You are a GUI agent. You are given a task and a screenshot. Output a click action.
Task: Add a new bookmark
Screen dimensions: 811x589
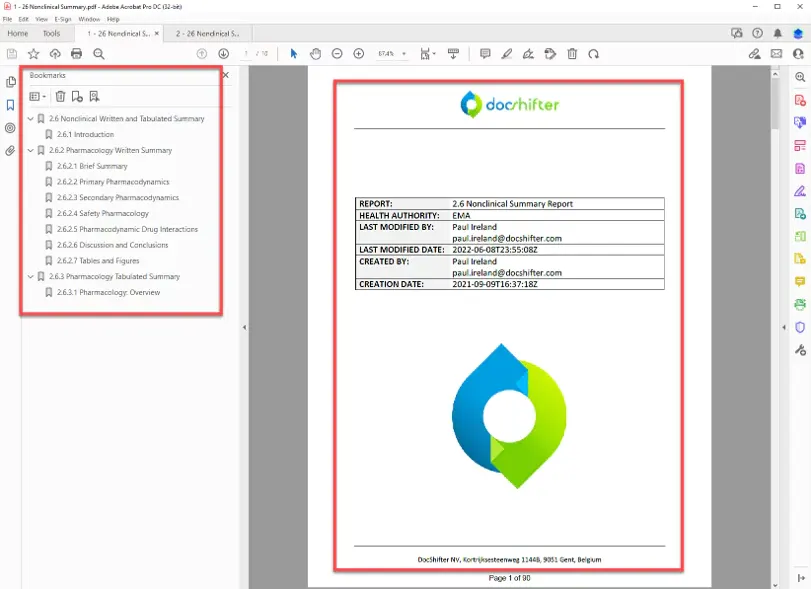click(77, 97)
